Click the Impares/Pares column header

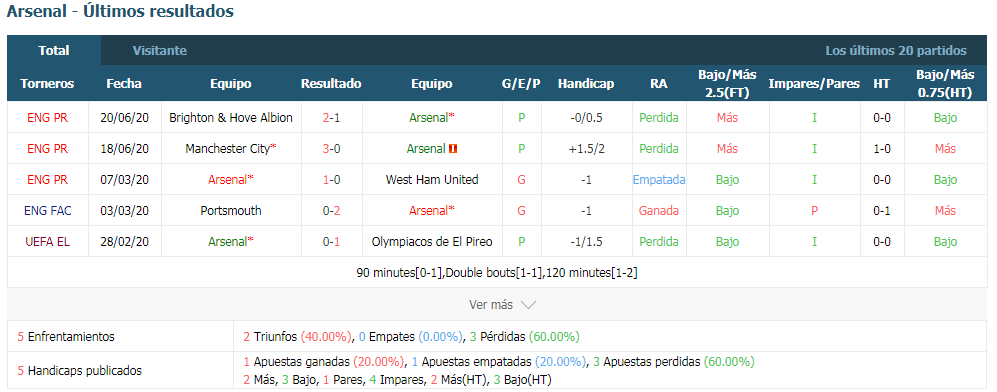tap(814, 84)
